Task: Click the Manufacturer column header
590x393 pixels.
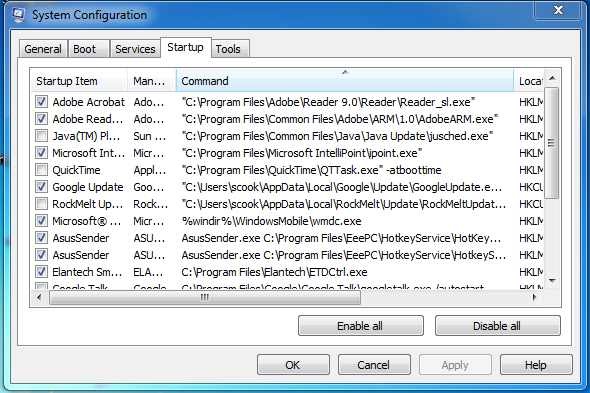Action: coord(152,81)
